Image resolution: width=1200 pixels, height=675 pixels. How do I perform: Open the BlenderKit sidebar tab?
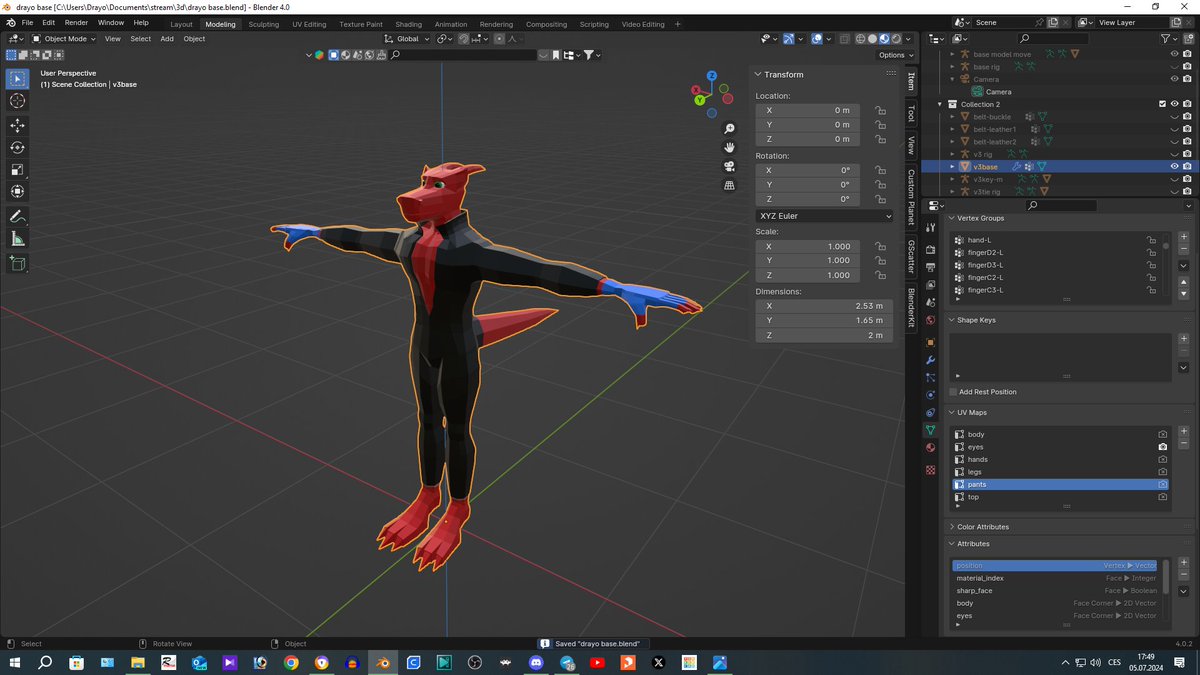[911, 307]
